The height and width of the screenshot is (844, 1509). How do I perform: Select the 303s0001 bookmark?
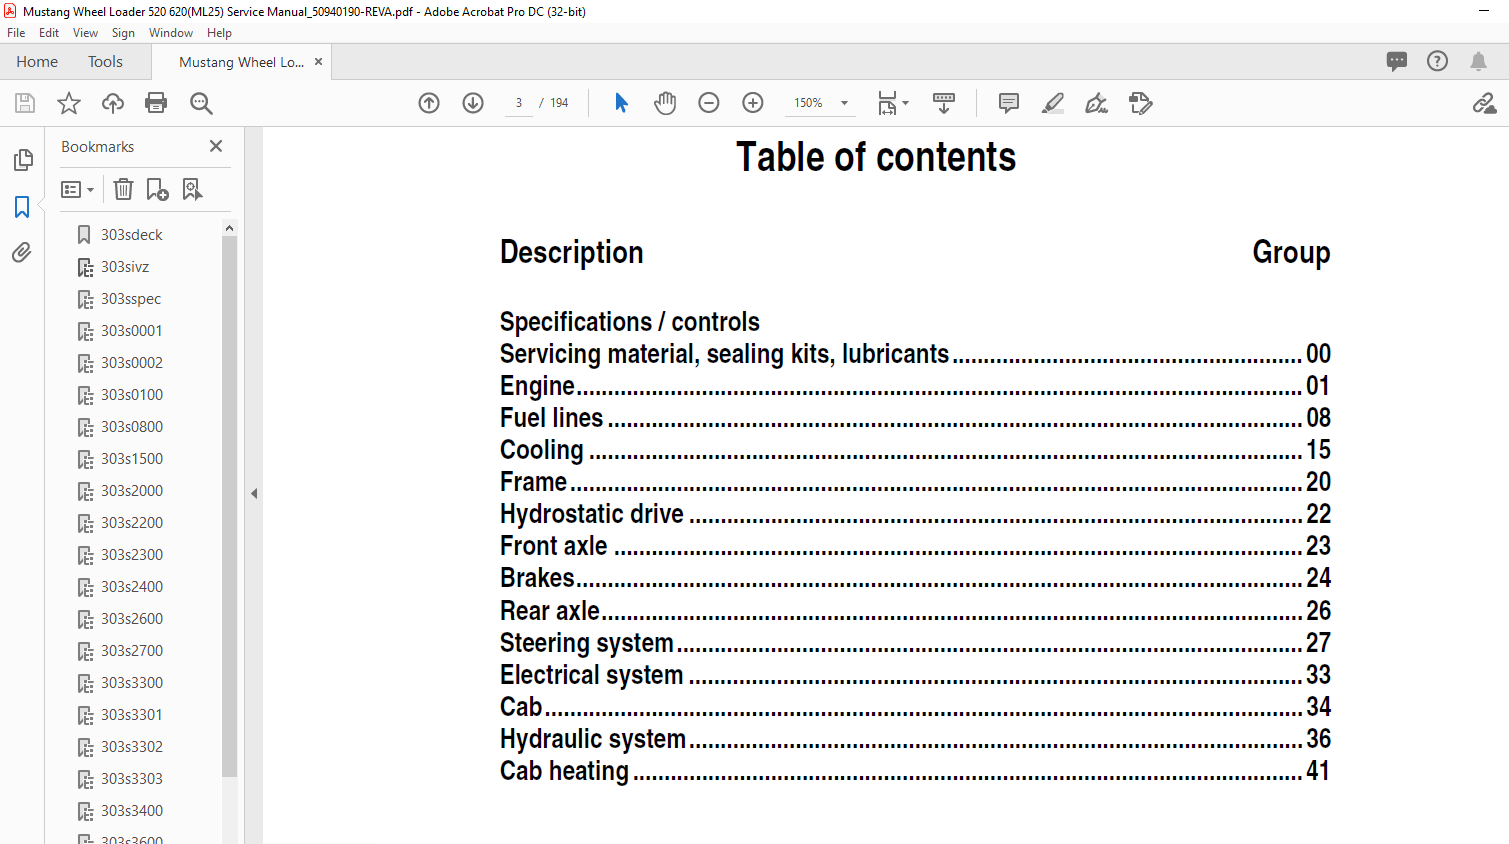click(x=131, y=331)
